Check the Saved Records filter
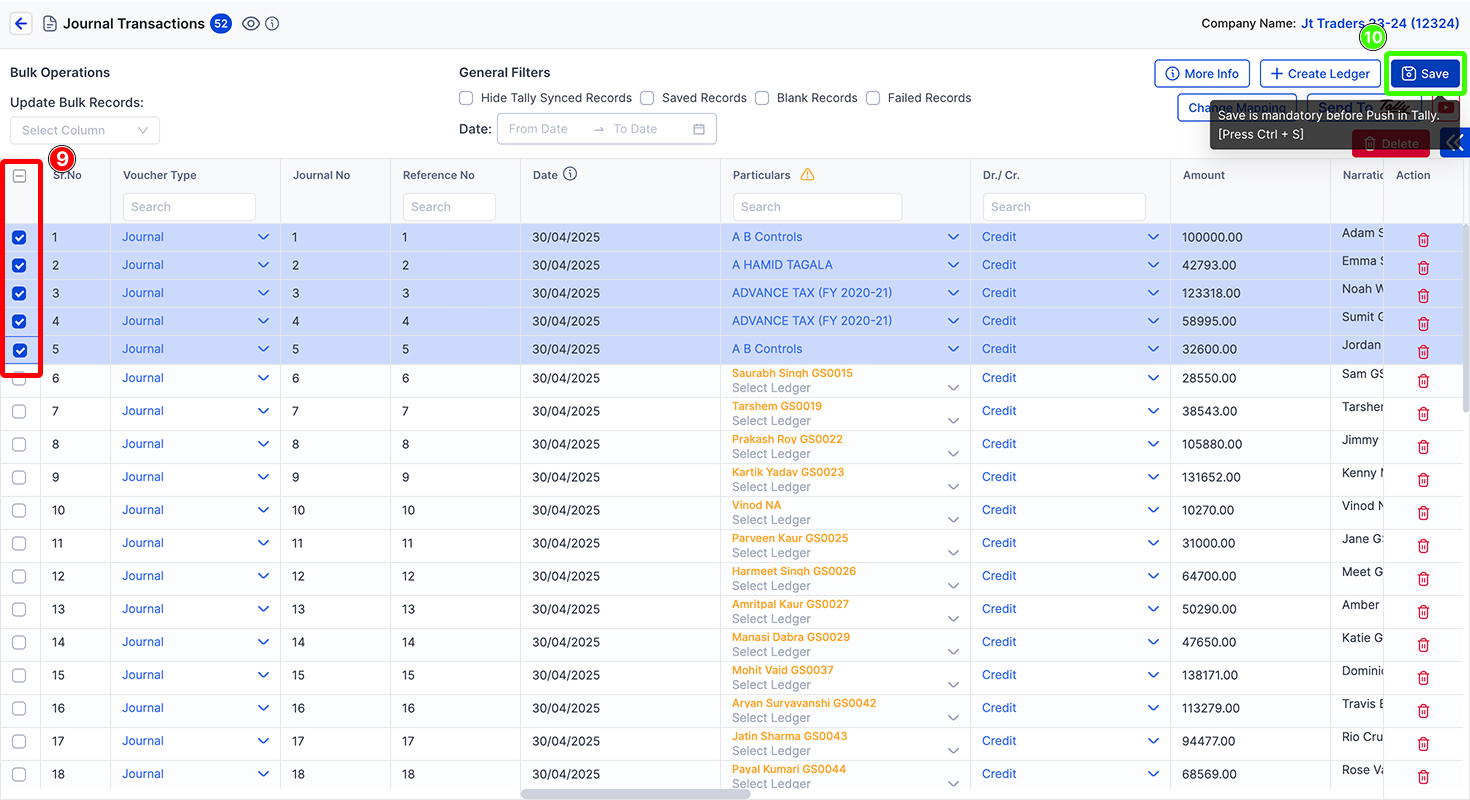The height and width of the screenshot is (800, 1470). (647, 98)
